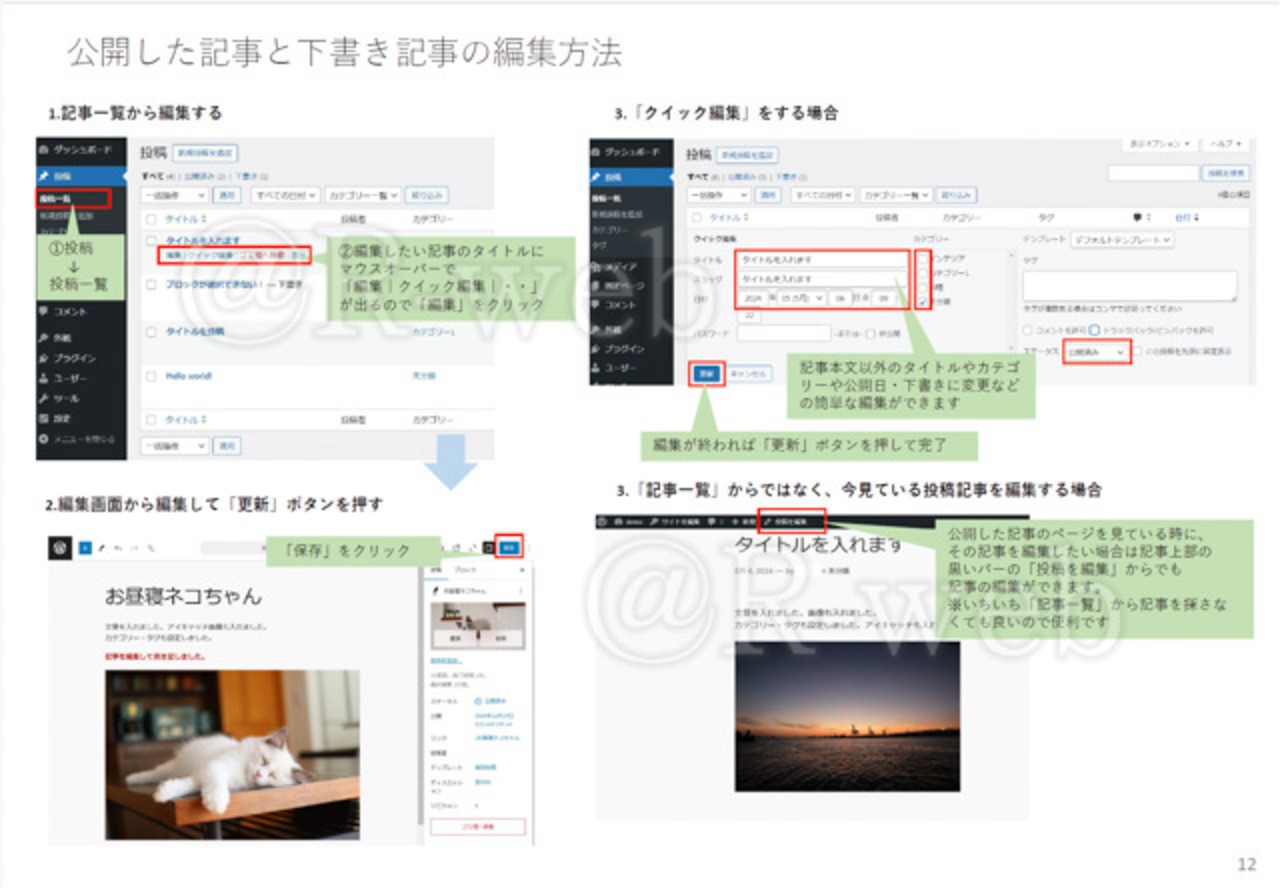Screen dimensions: 1280x888
Task: Tick select-all checkbox in post list header
Action: tap(151, 218)
